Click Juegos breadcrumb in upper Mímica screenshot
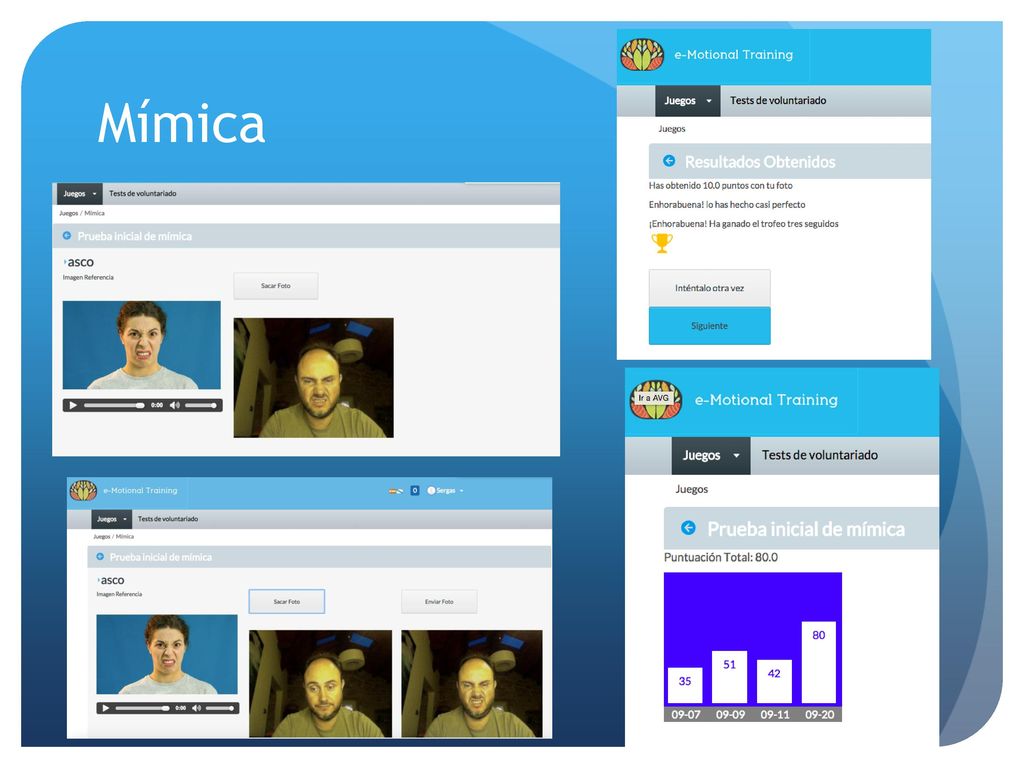 point(69,213)
